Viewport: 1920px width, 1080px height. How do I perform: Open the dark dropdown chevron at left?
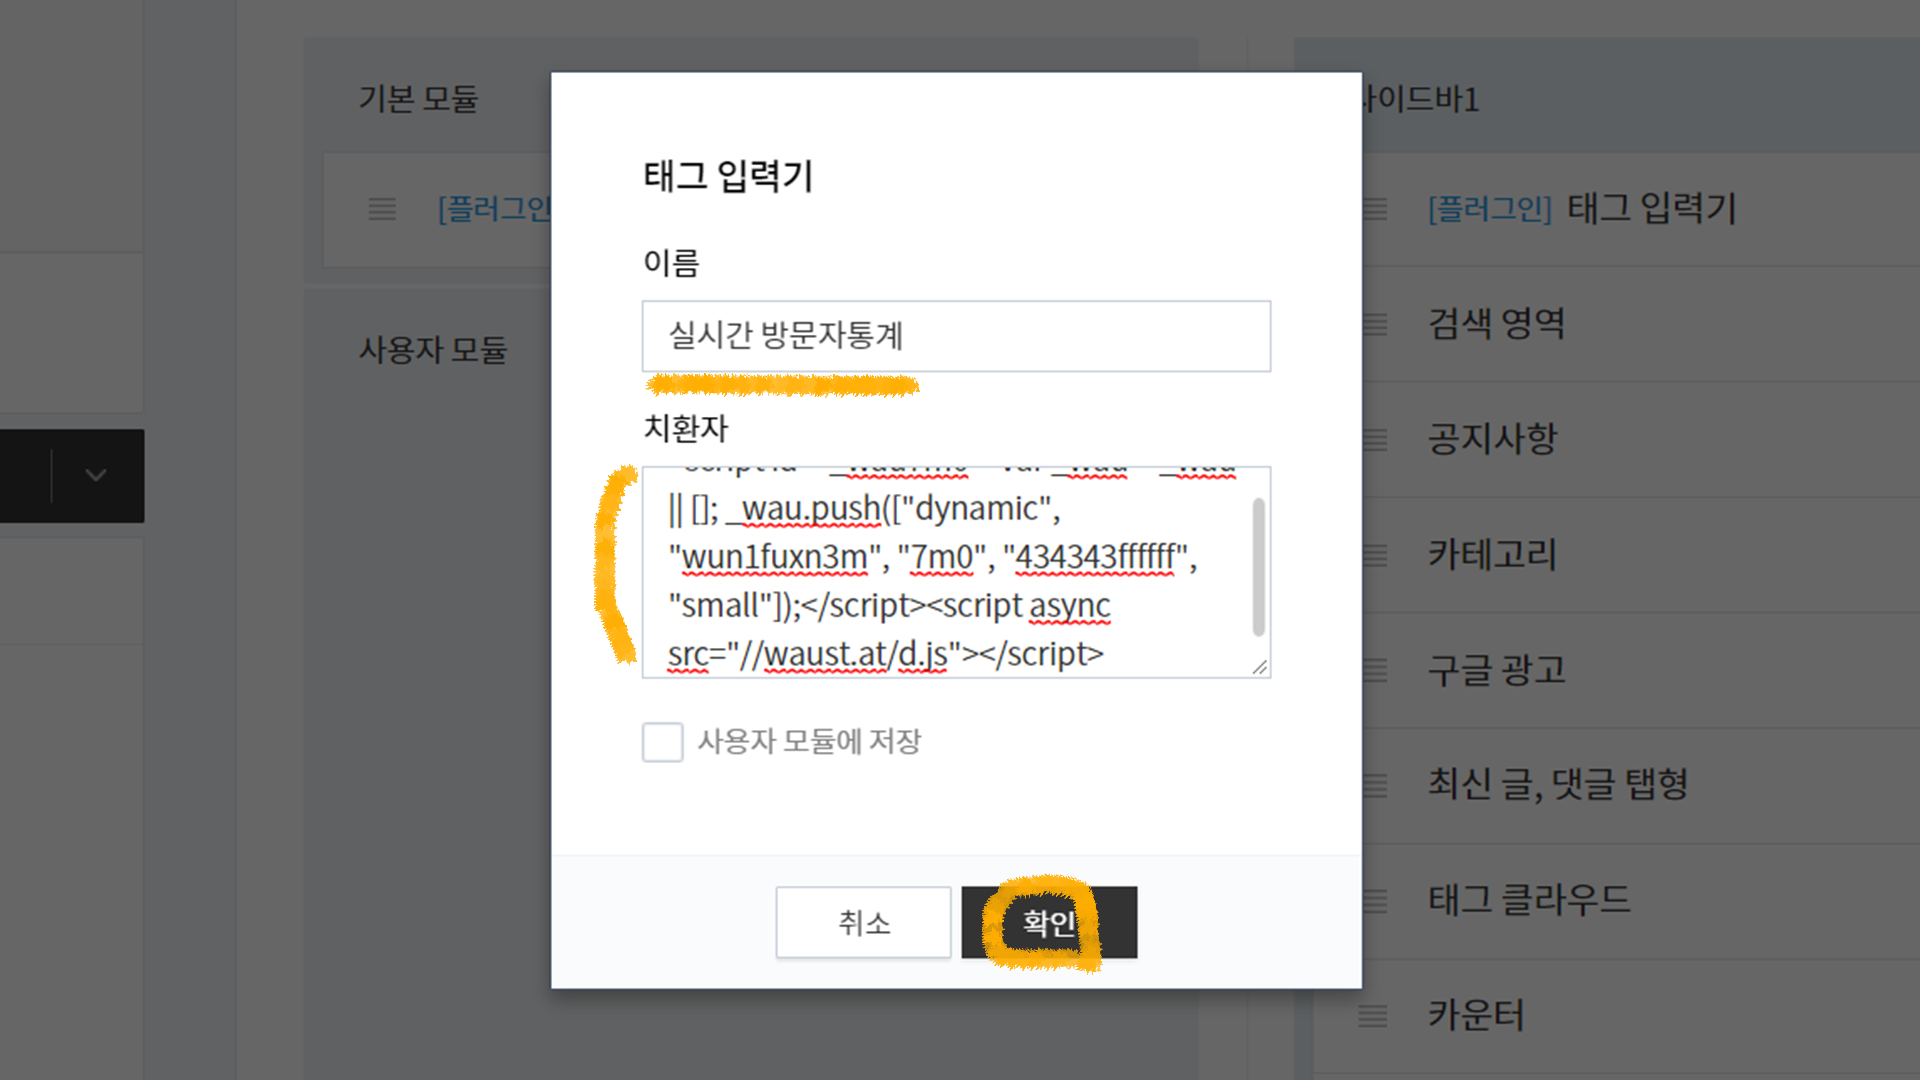pyautogui.click(x=96, y=475)
